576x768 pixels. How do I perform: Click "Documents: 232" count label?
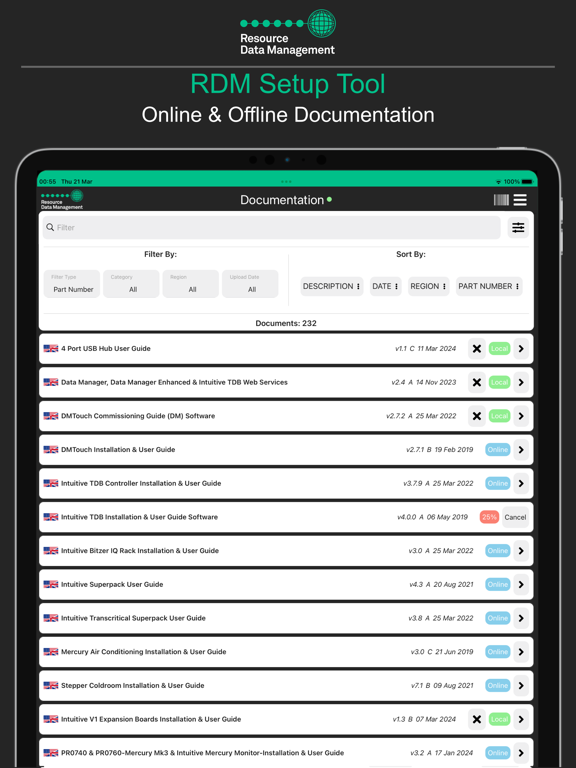coord(286,323)
